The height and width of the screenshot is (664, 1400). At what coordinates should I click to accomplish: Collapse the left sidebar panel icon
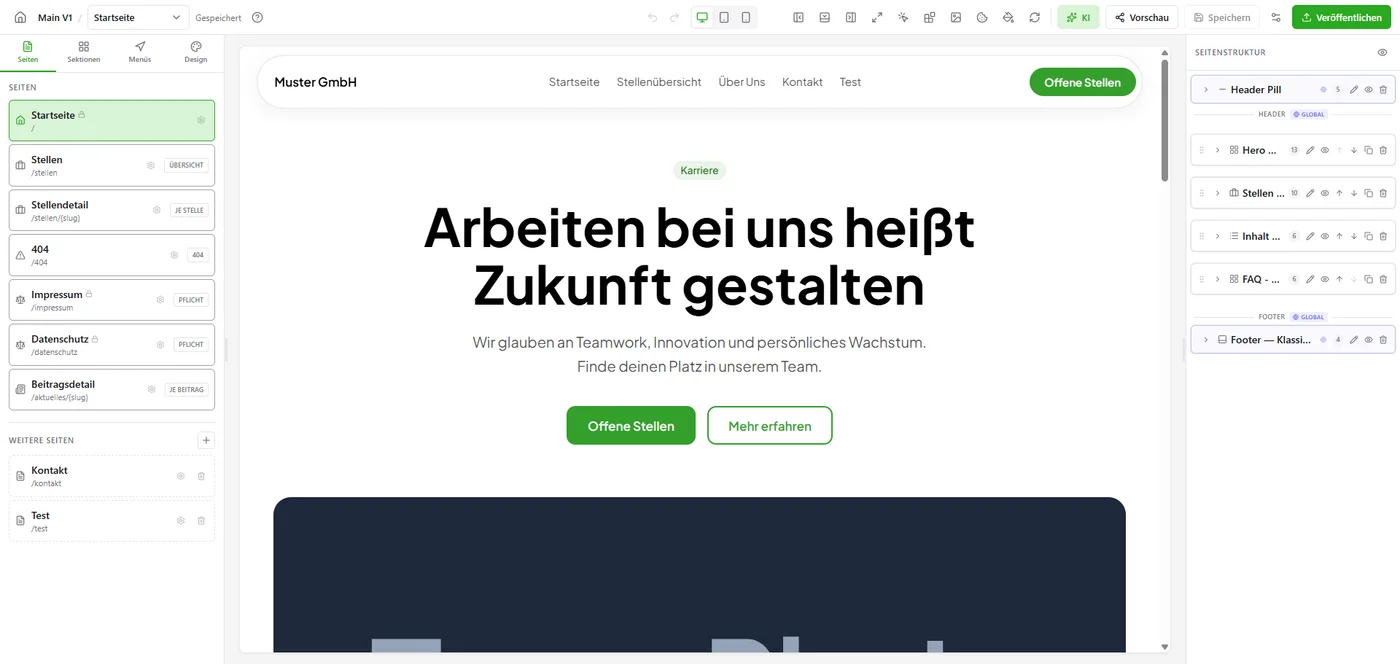798,17
